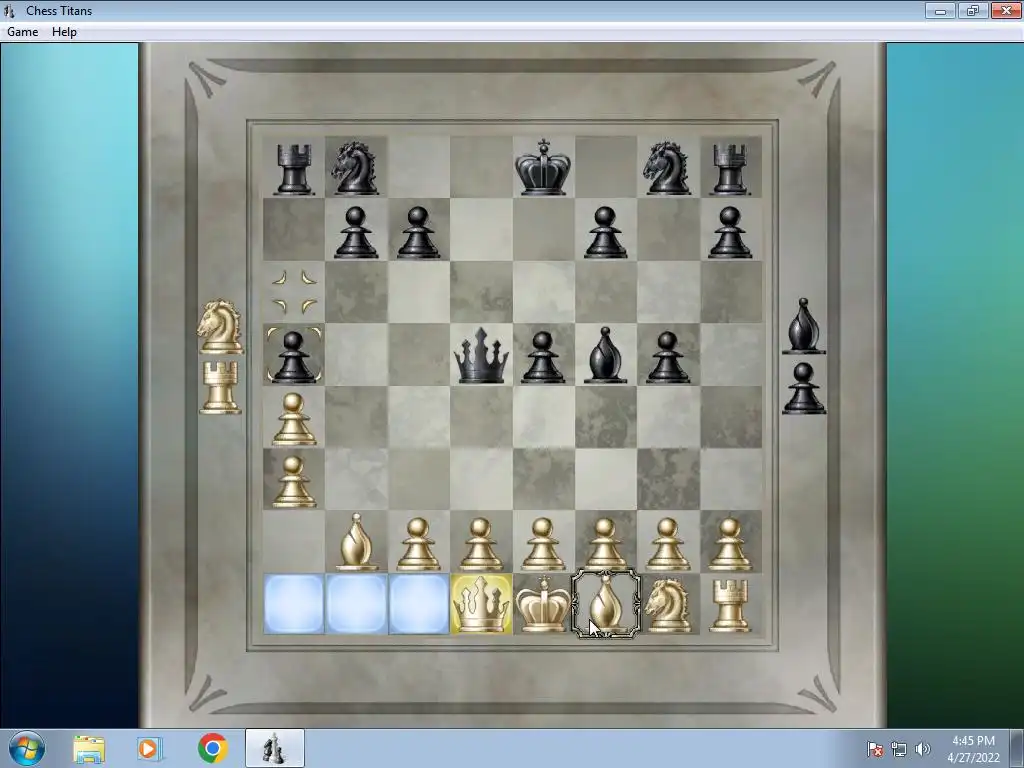Click the captured white rook beside board
Viewport: 1024px width, 768px height.
221,388
